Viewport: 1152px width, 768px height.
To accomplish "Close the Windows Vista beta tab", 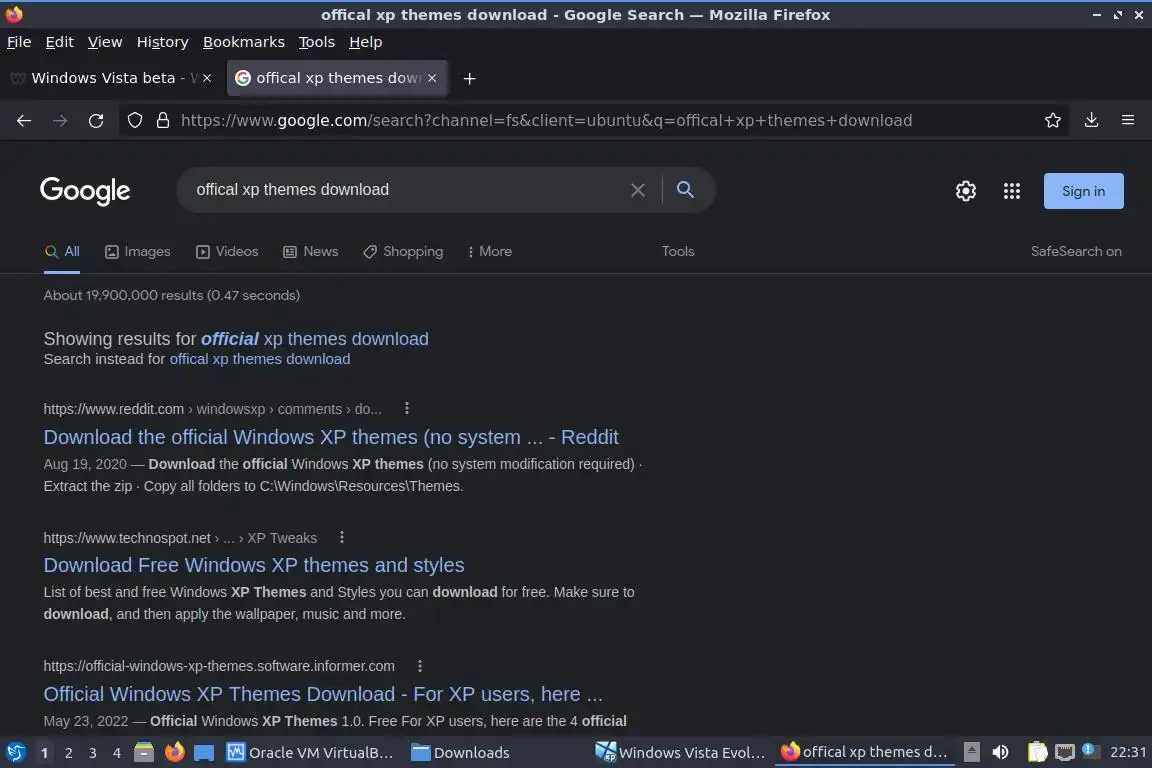I will (207, 78).
